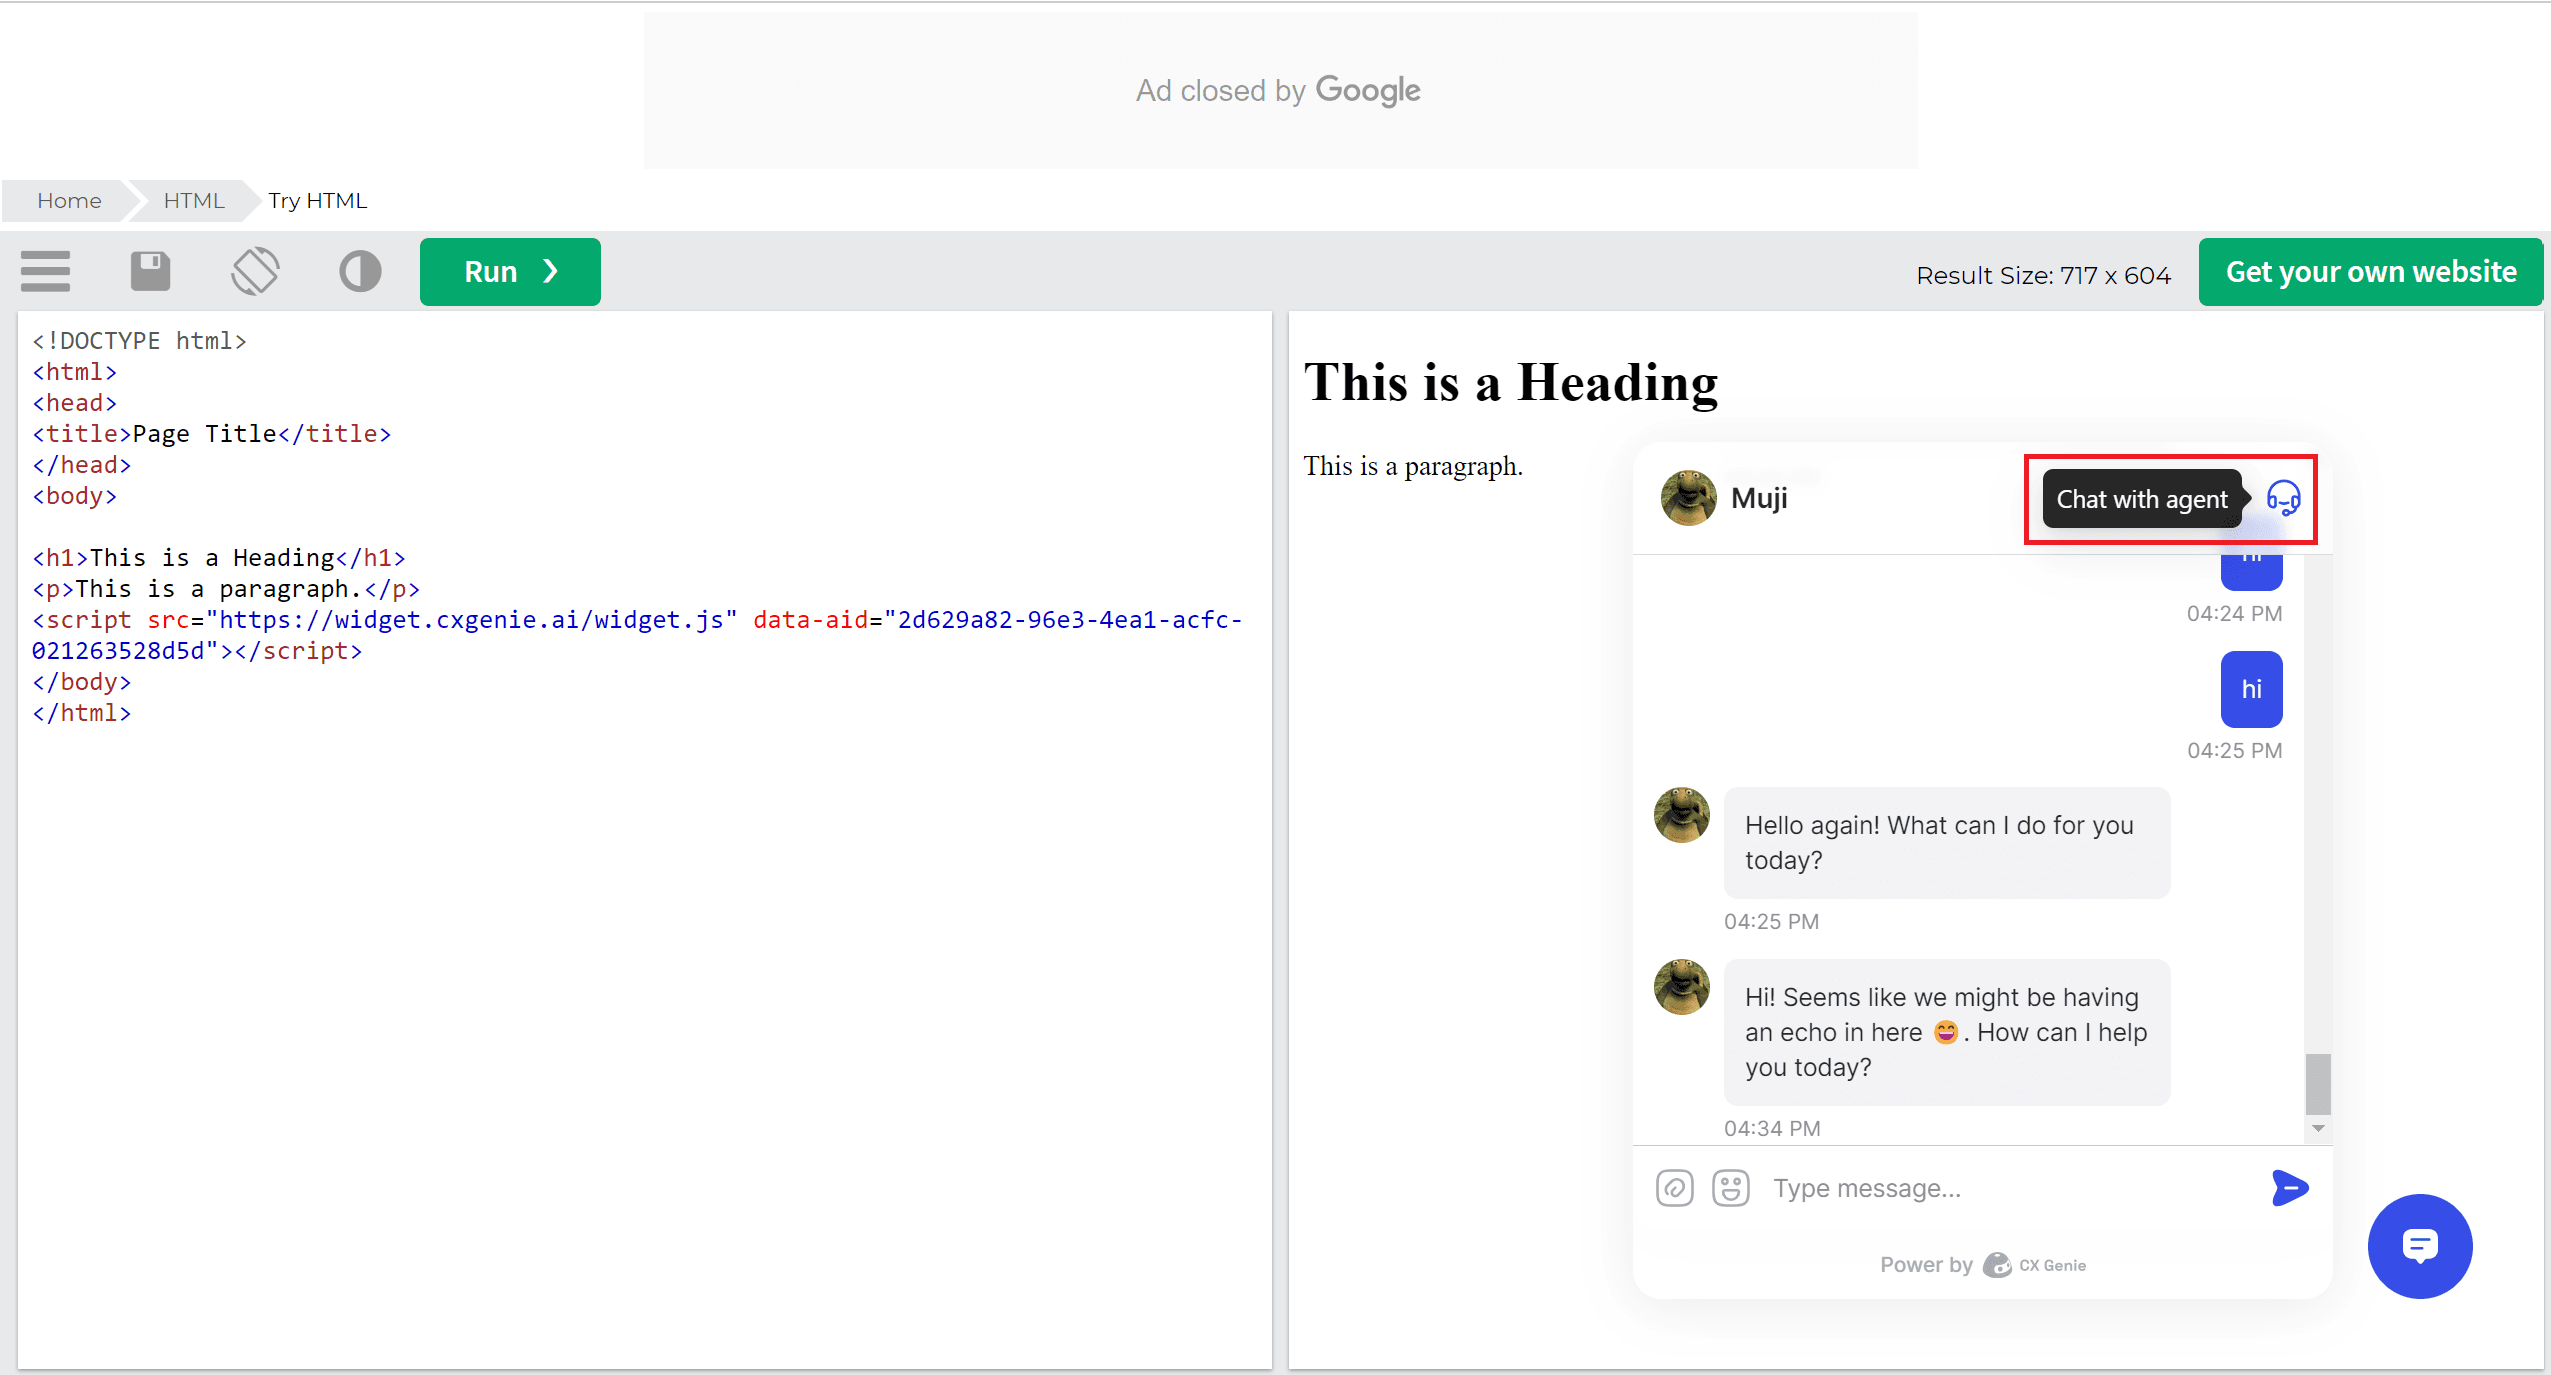Open the emoji picker icon

click(x=1730, y=1188)
